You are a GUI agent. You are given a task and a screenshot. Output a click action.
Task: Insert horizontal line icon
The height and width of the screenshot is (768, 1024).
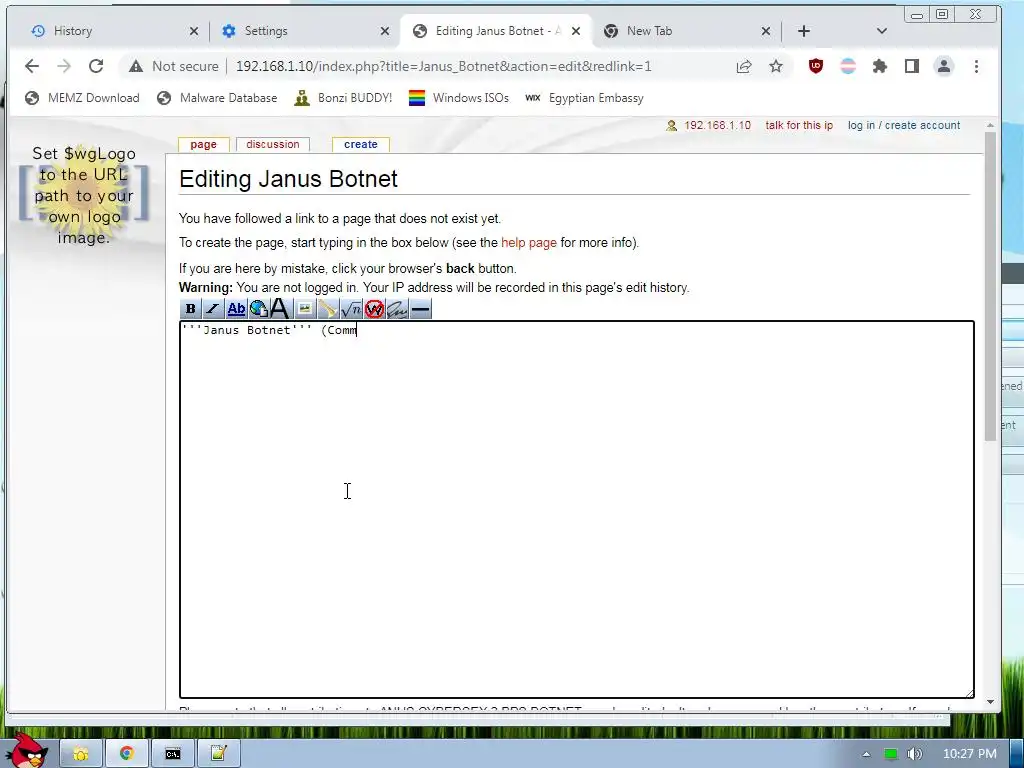click(x=421, y=309)
